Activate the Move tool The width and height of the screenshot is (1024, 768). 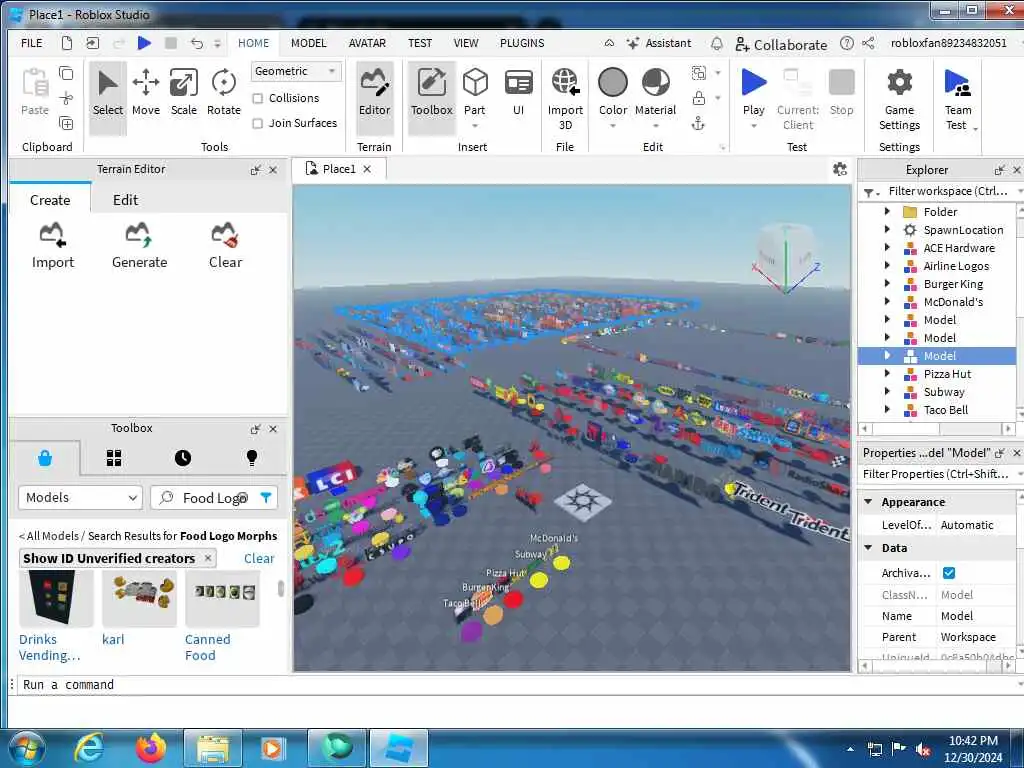[x=146, y=93]
